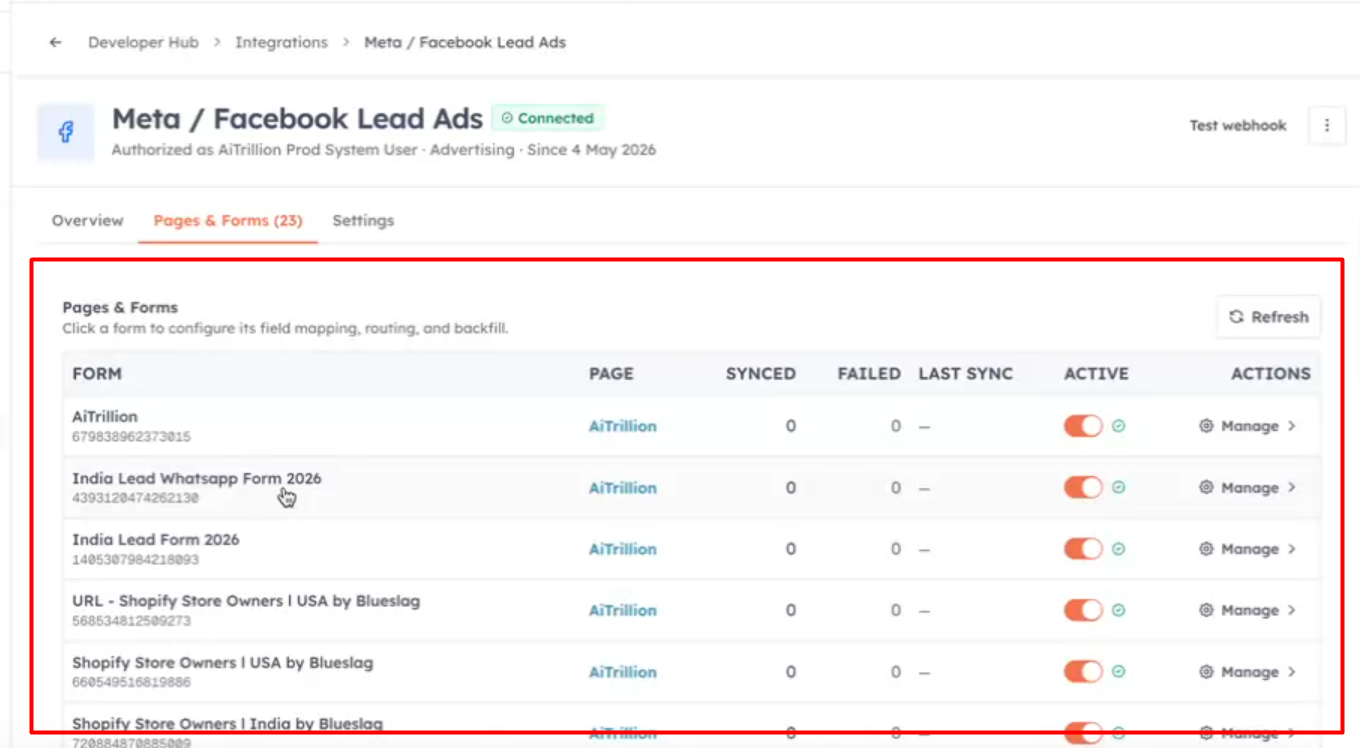Click green check icon in row 660549516819886
The width and height of the screenshot is (1360, 748).
[1119, 672]
